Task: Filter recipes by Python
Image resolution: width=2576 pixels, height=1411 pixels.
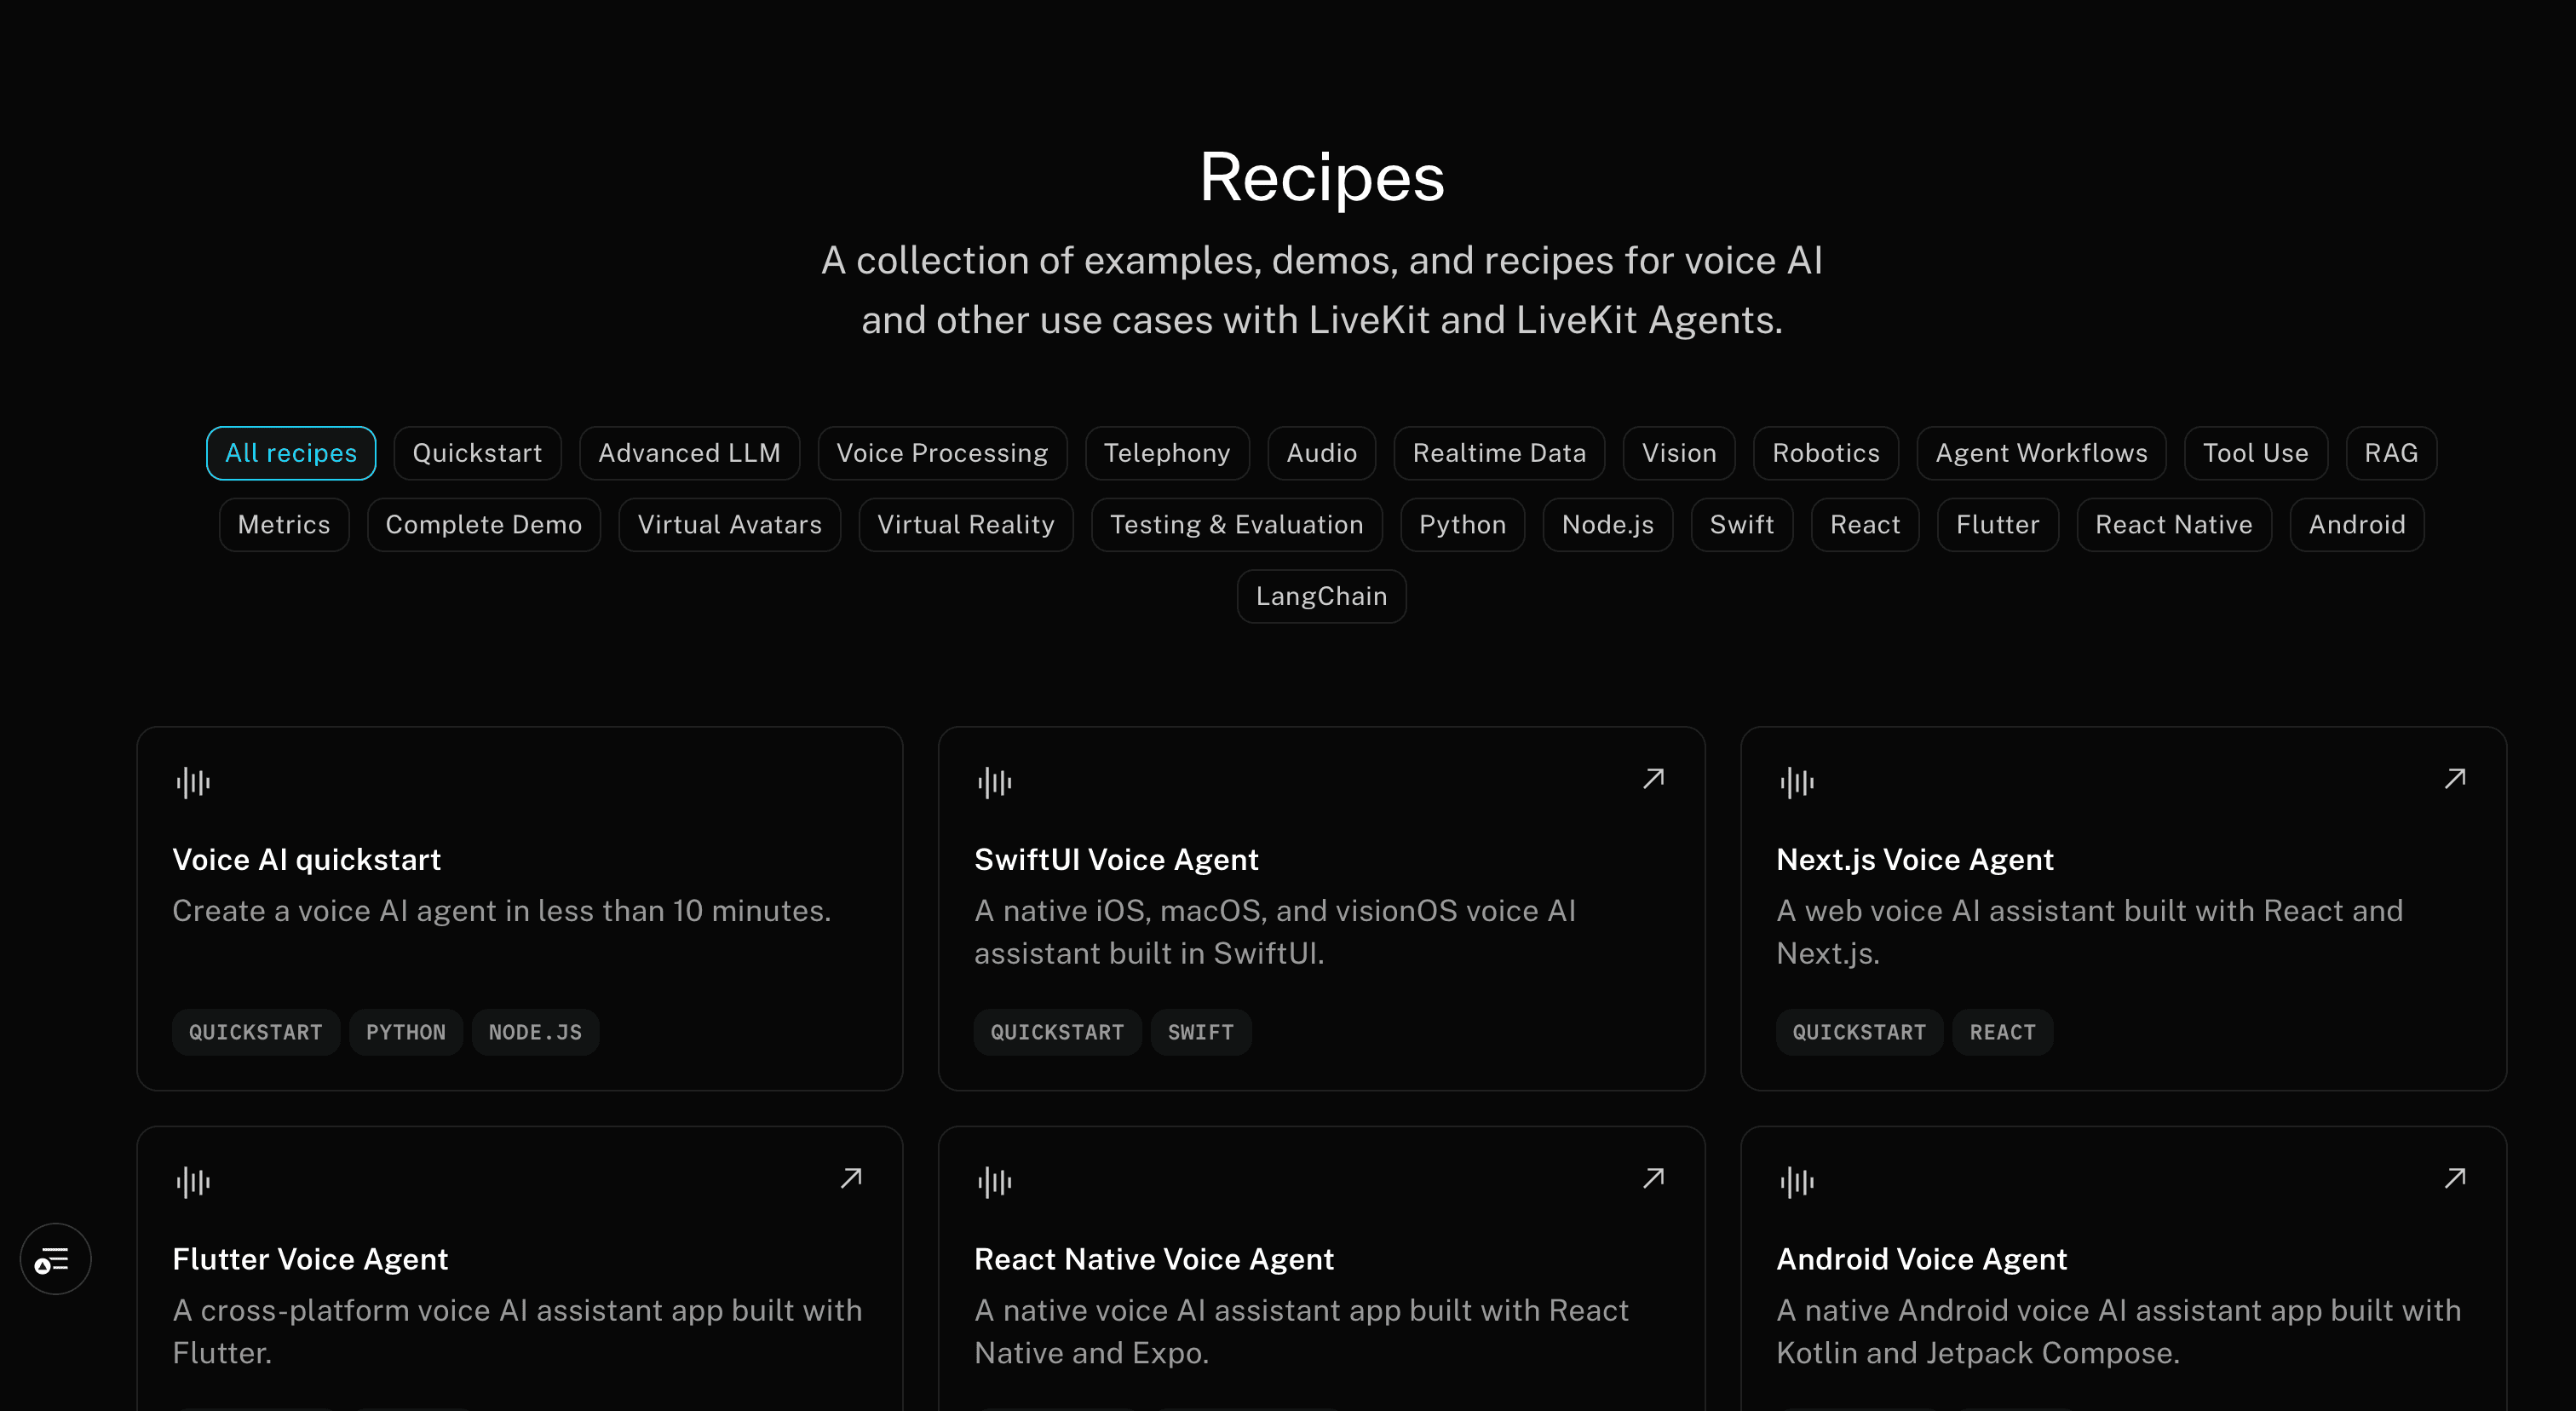Action: tap(1463, 525)
